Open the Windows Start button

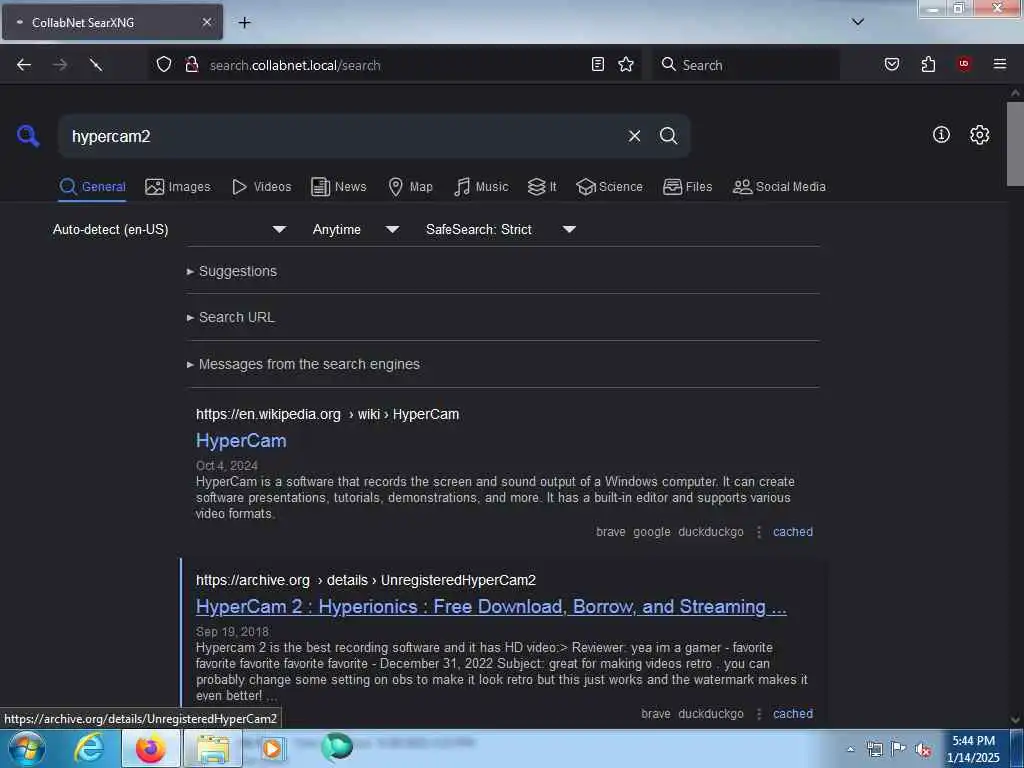(x=27, y=748)
